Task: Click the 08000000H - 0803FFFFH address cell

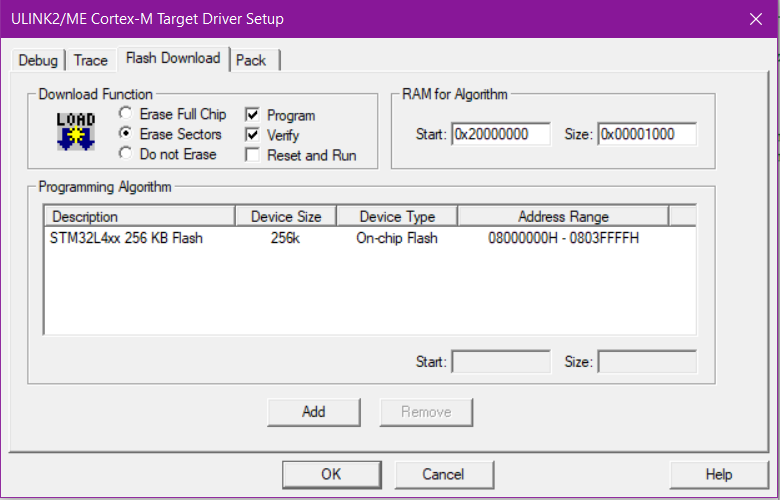Action: (x=563, y=238)
